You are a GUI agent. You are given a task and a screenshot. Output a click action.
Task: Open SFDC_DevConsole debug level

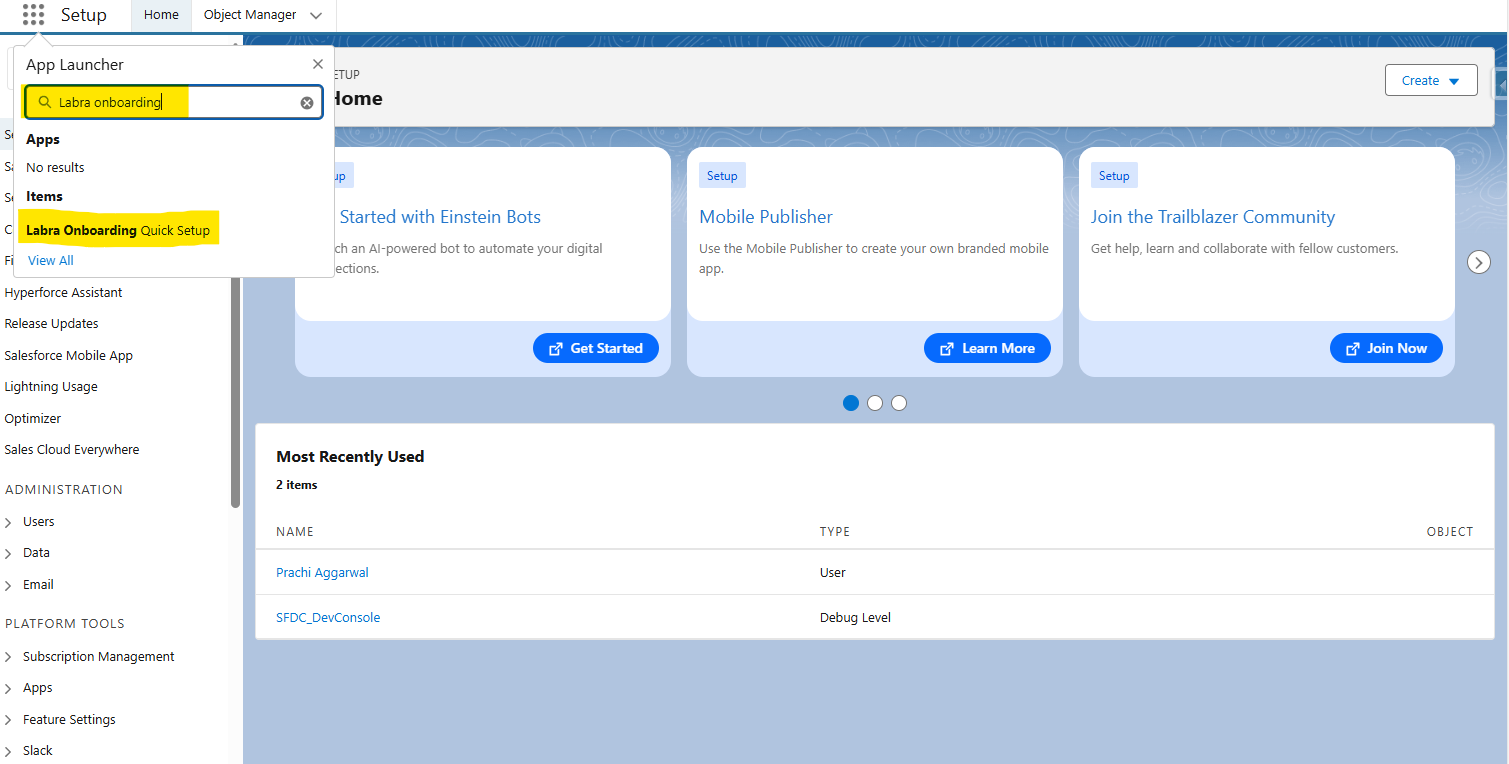tap(328, 618)
